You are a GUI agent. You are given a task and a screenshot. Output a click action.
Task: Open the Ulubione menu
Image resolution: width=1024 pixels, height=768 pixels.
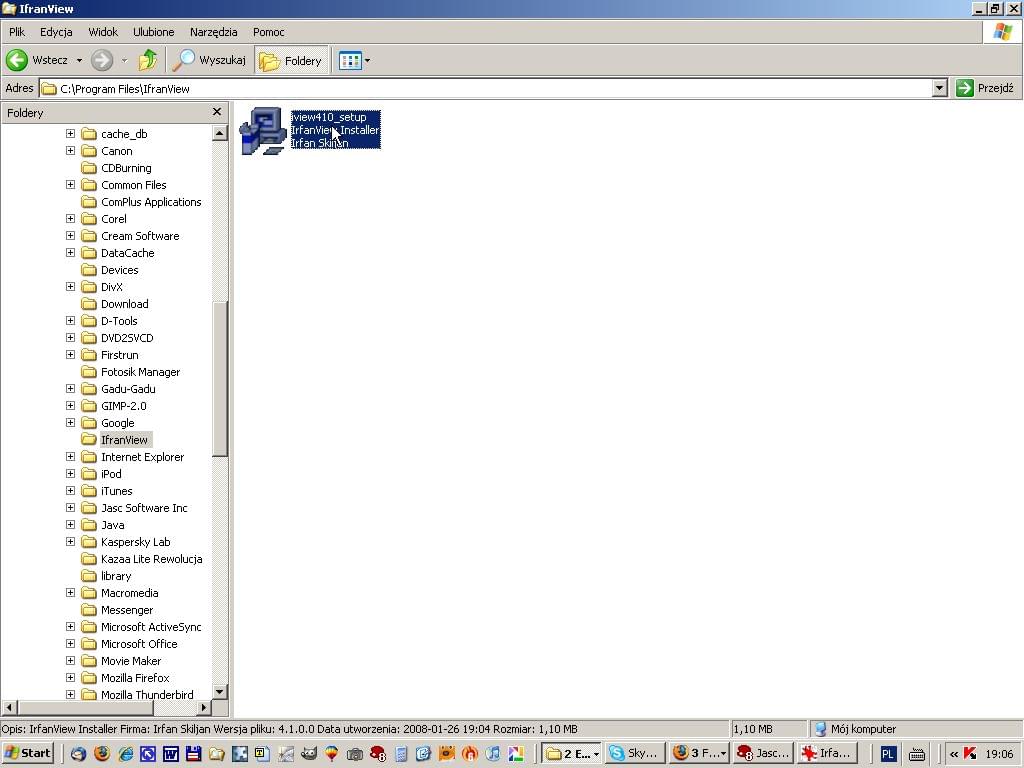tap(153, 31)
